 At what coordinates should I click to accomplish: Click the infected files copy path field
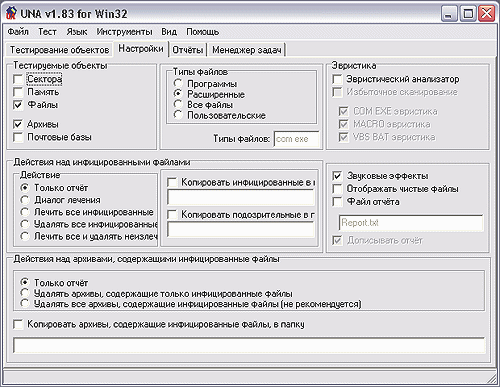click(x=241, y=197)
